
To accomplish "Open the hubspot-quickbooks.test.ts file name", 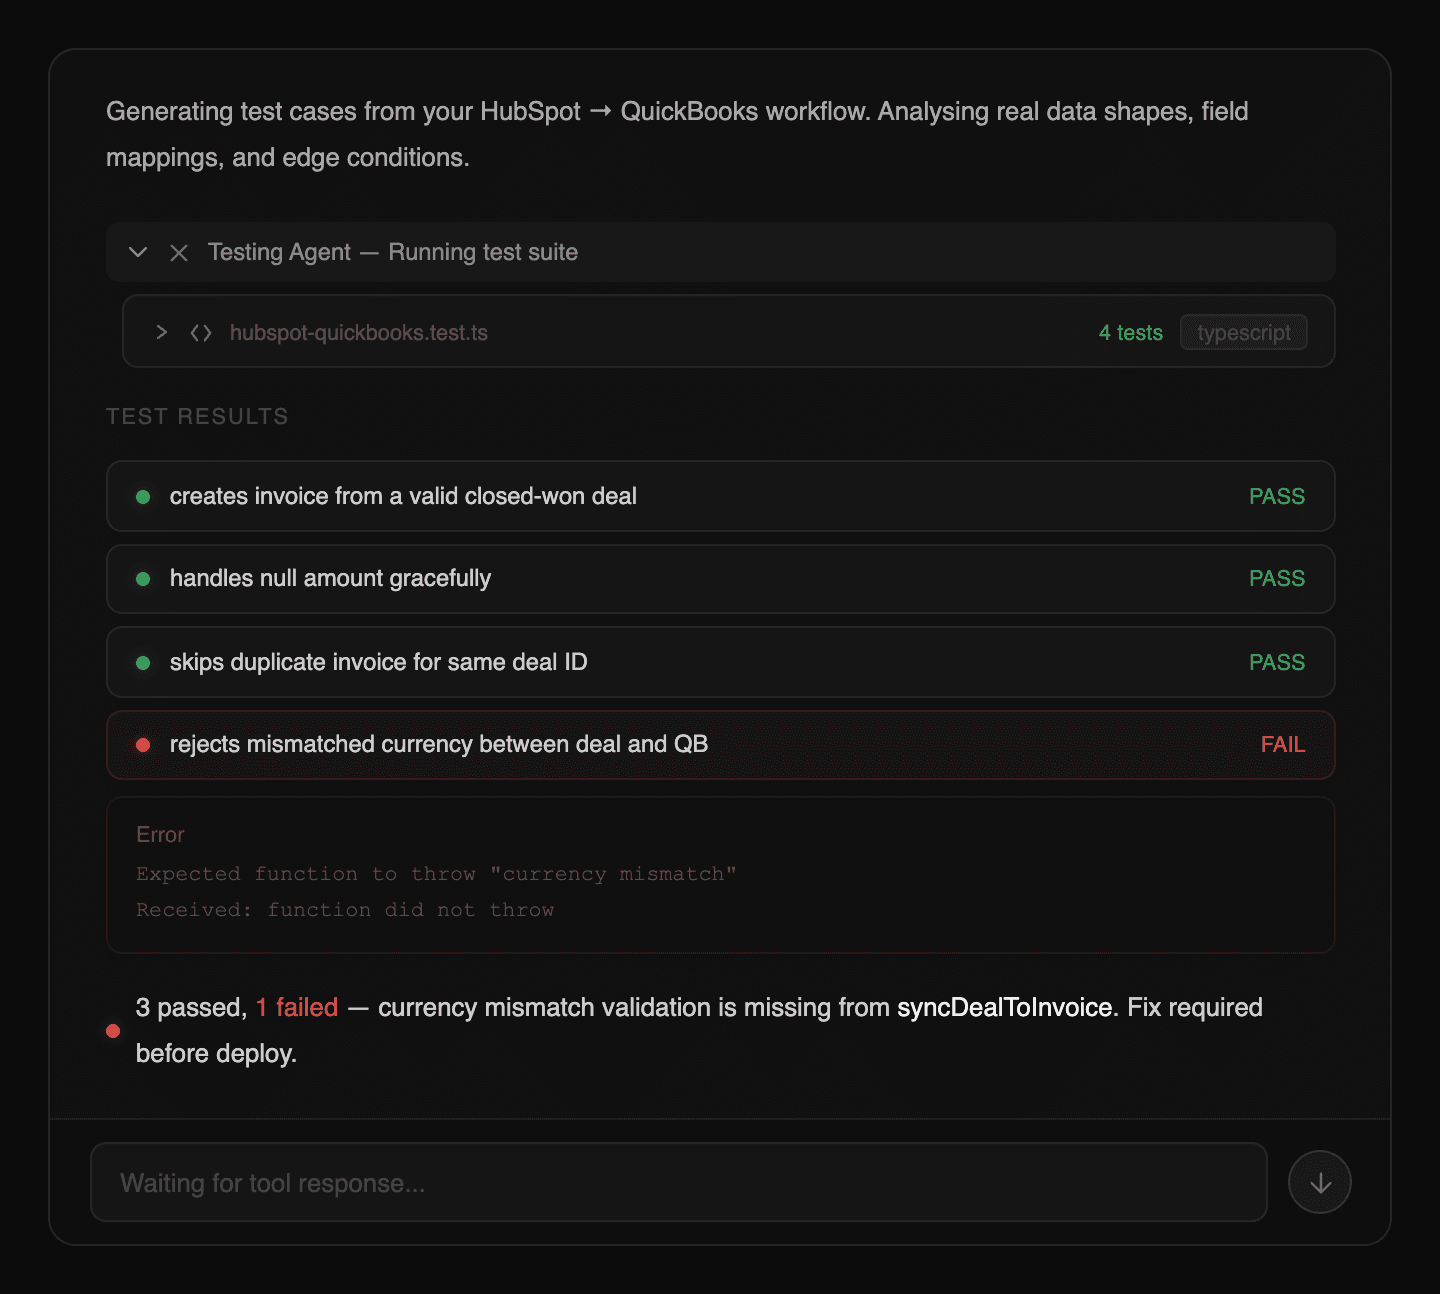I will pyautogui.click(x=359, y=333).
